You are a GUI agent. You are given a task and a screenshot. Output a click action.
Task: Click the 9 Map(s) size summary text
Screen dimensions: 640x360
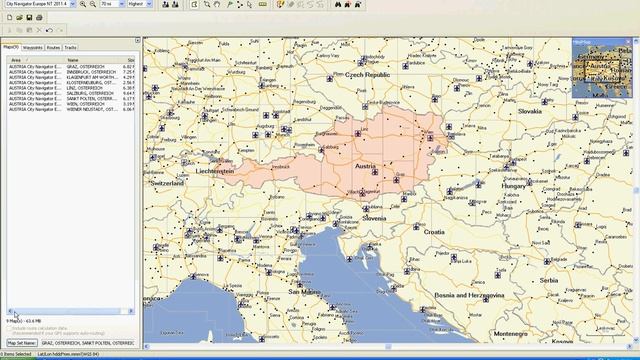pos(24,321)
